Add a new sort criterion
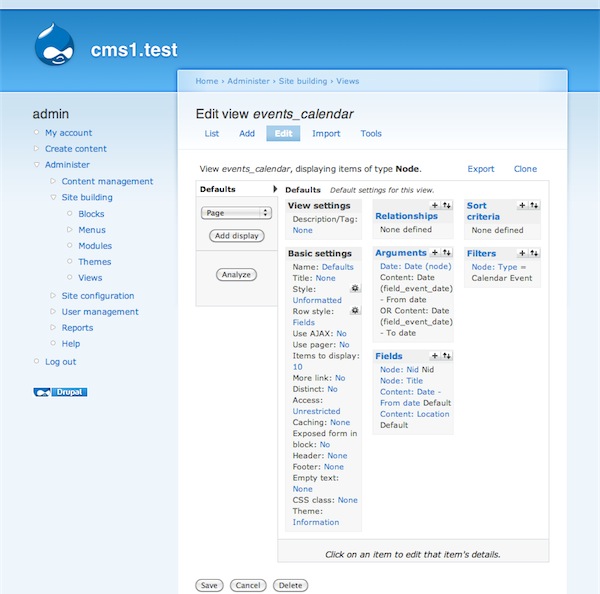600x594 pixels. pos(522,205)
